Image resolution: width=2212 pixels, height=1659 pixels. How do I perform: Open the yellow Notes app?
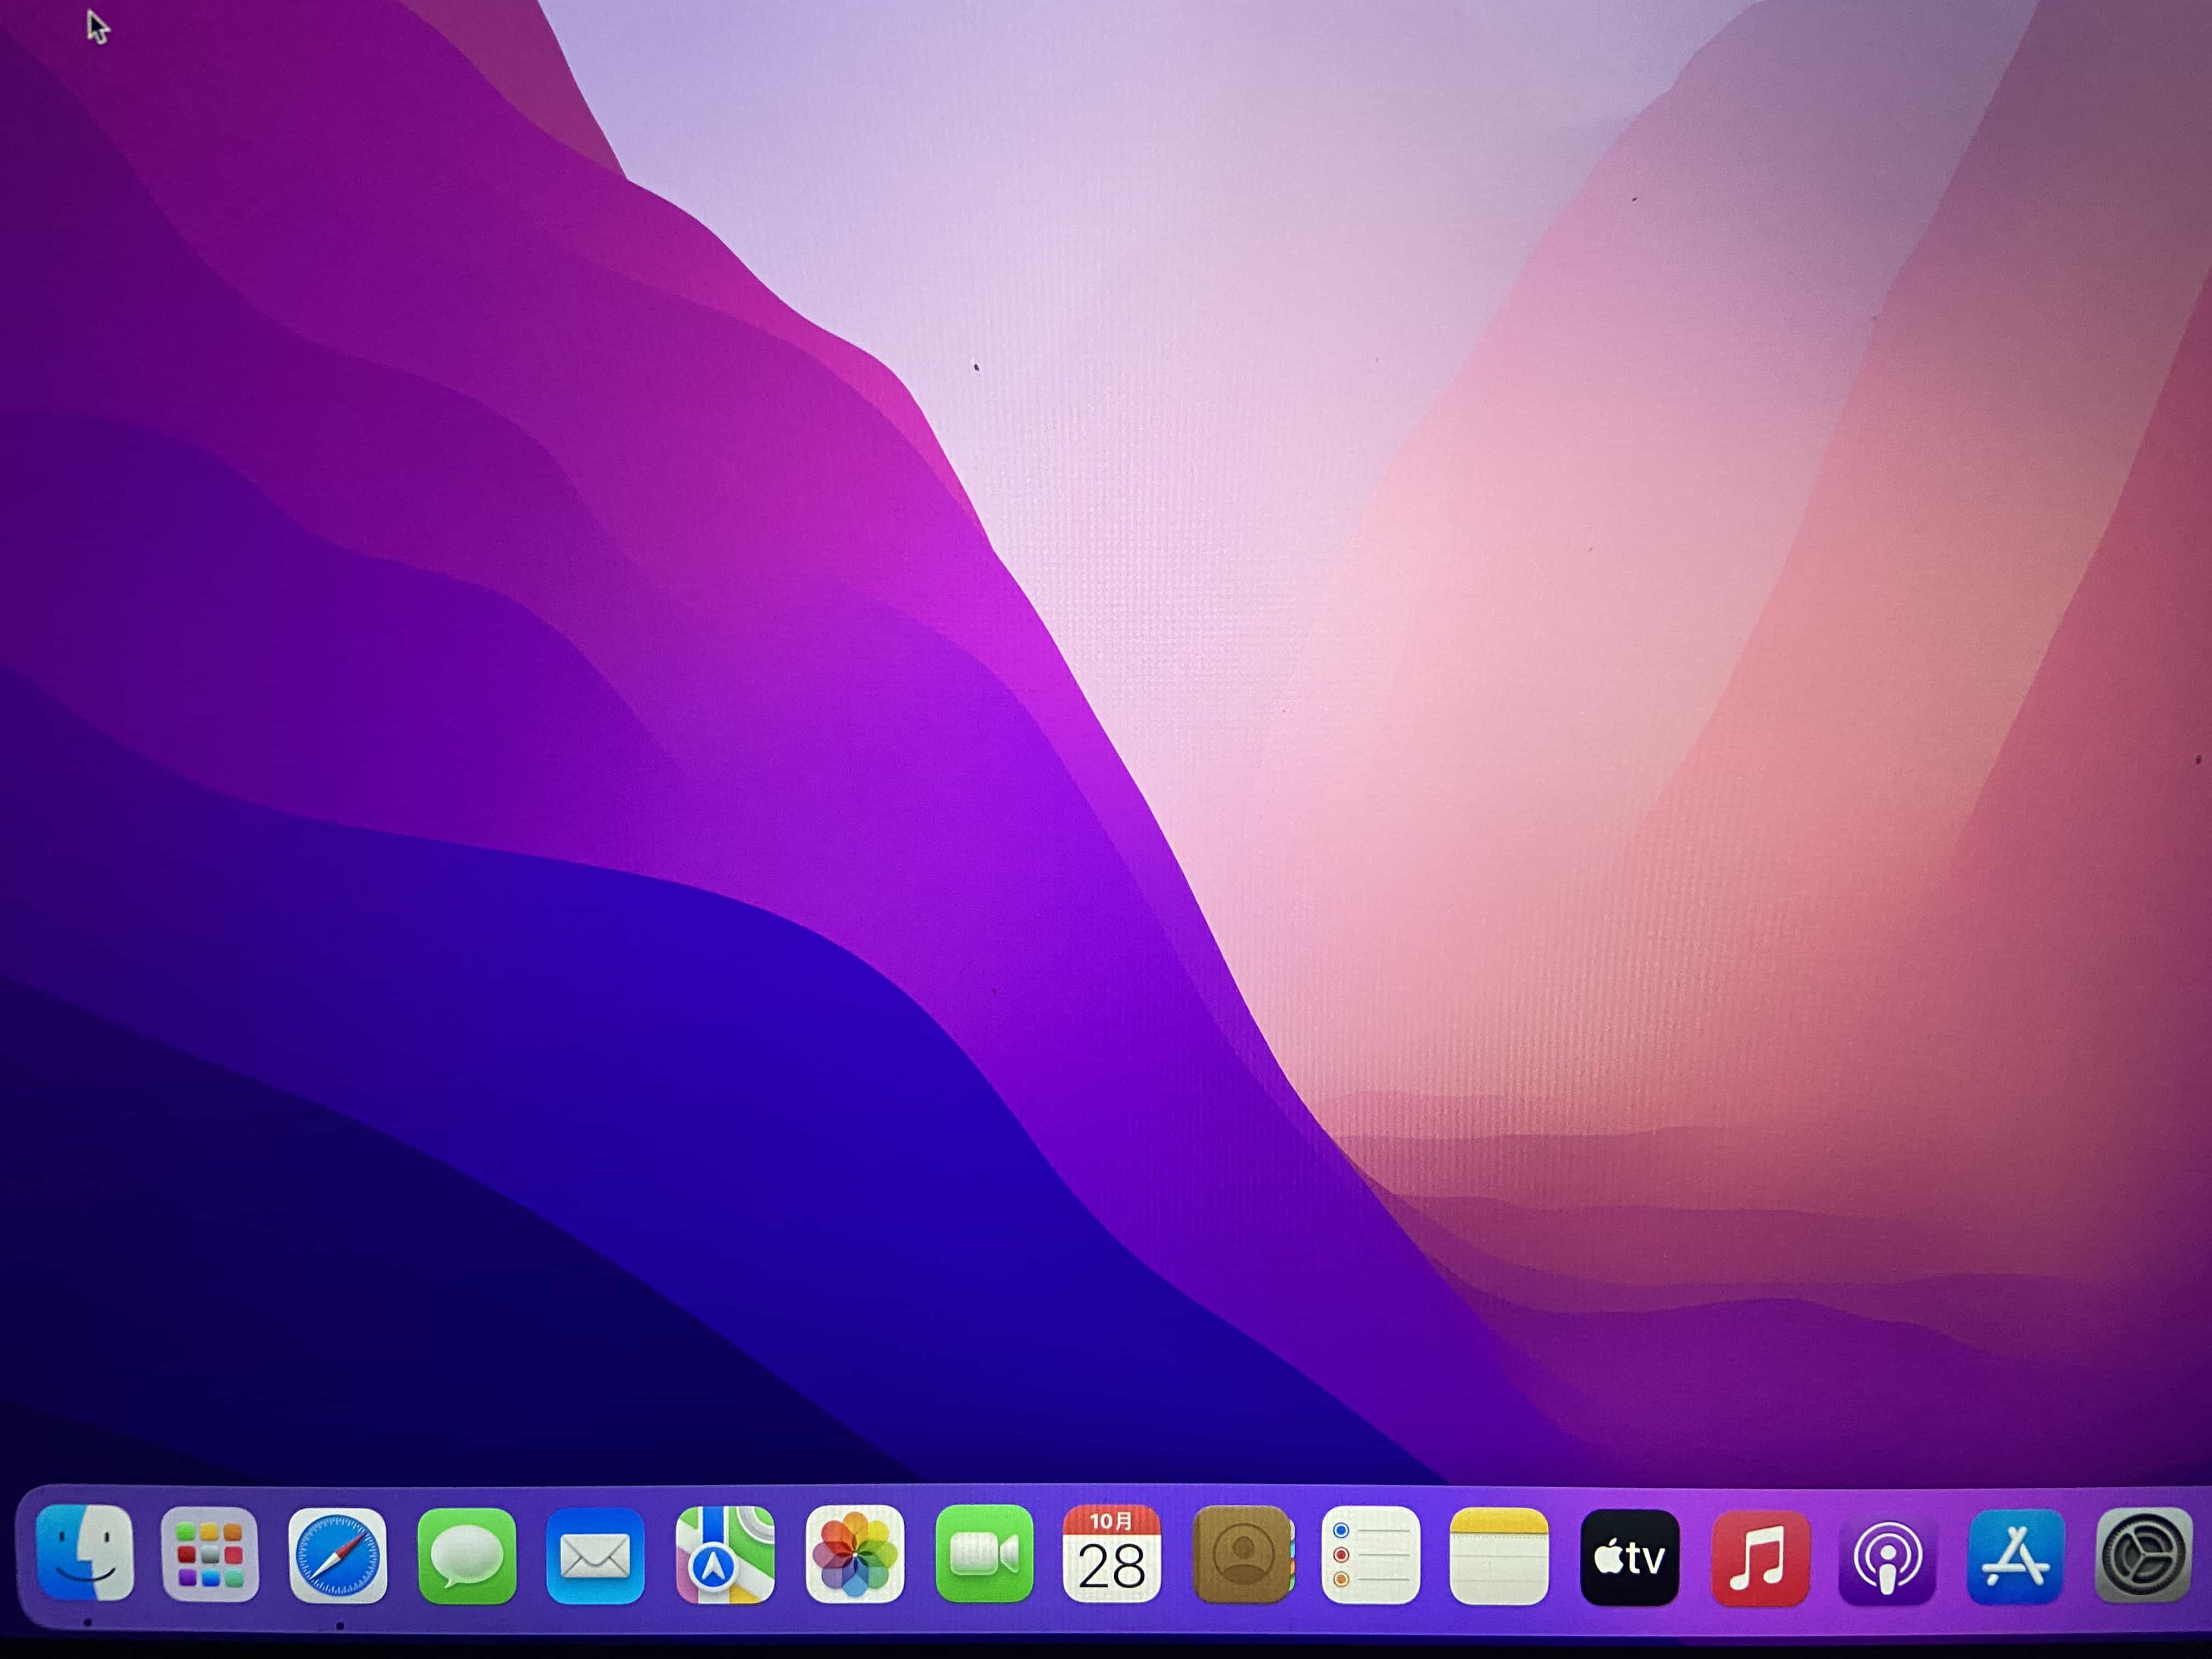(1499, 1556)
